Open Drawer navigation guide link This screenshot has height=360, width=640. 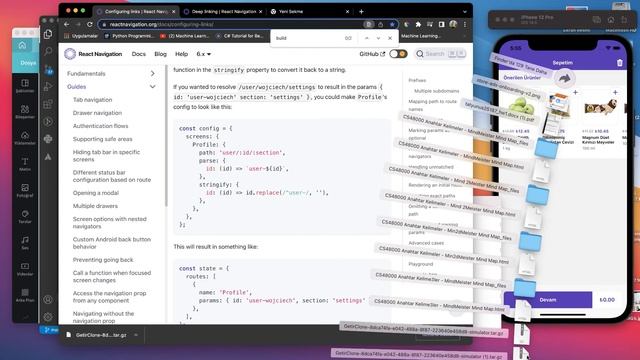point(97,113)
